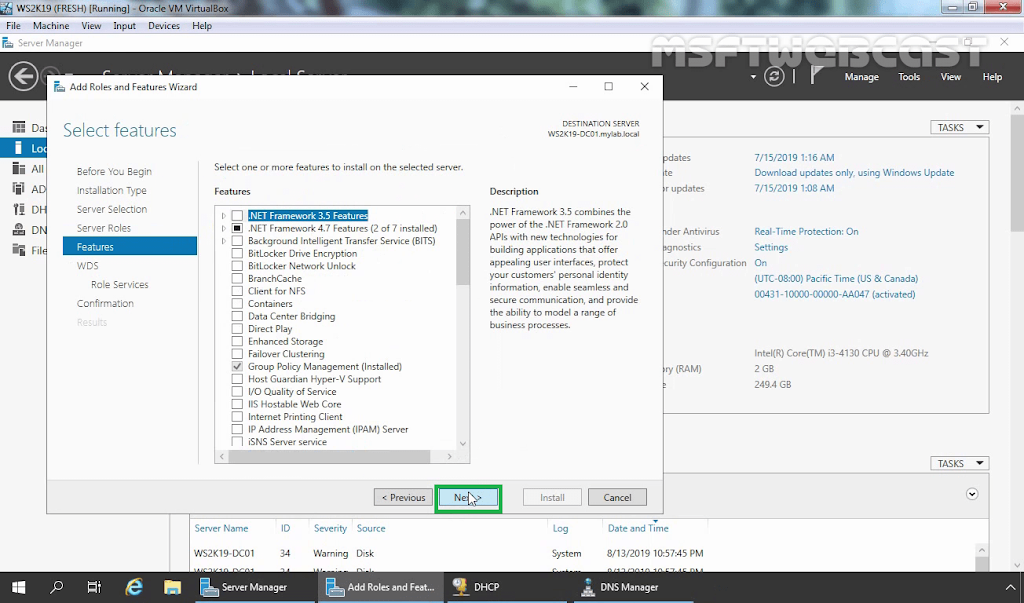The image size is (1024, 603).
Task: Open File Explorer from the taskbar
Action: 172,587
